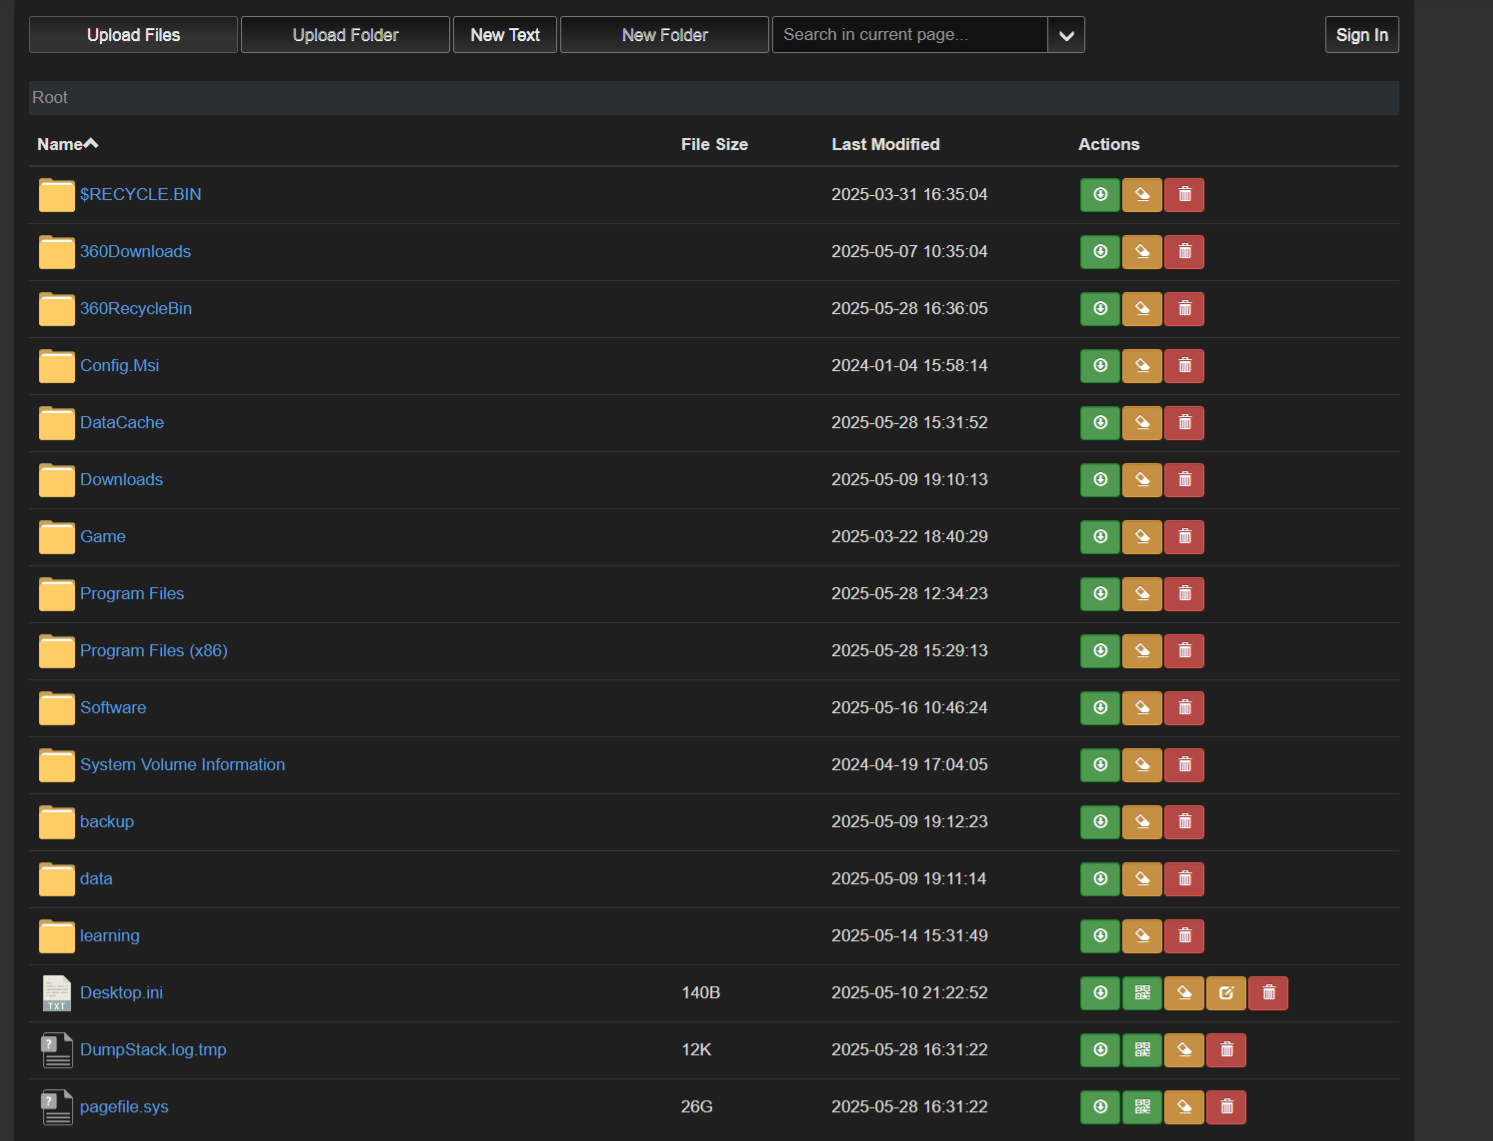Delete the 360Downloads folder
This screenshot has height=1141, width=1493.
tap(1184, 252)
